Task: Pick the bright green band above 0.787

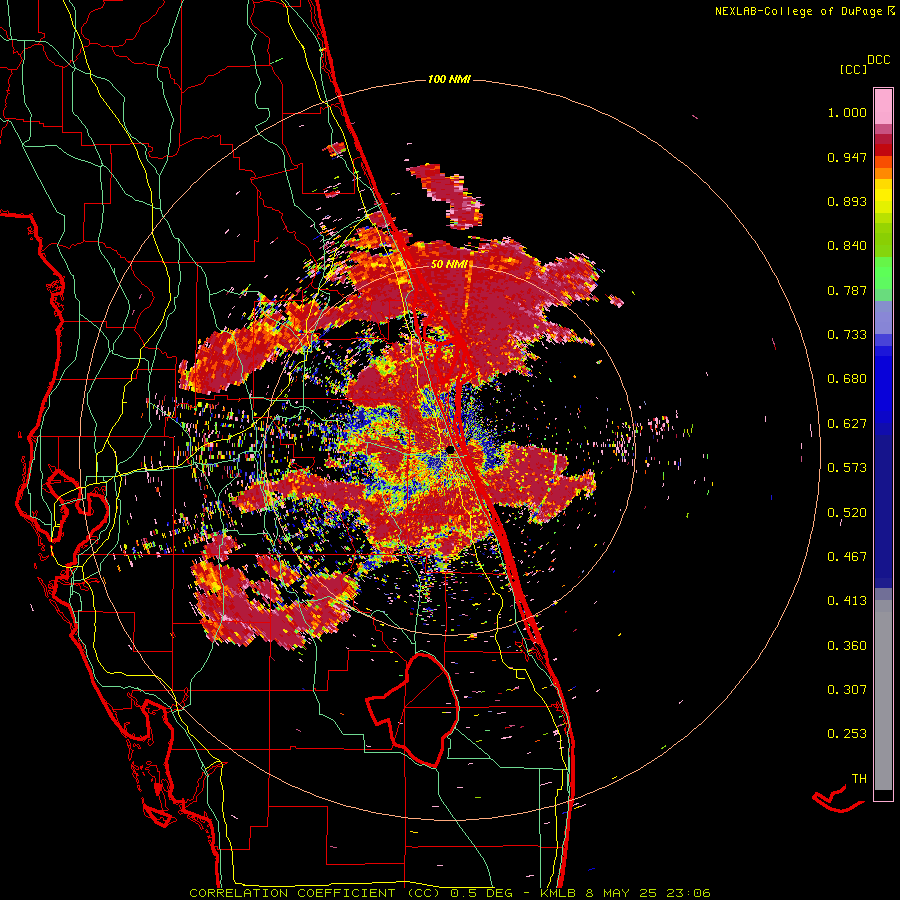Action: pos(883,273)
